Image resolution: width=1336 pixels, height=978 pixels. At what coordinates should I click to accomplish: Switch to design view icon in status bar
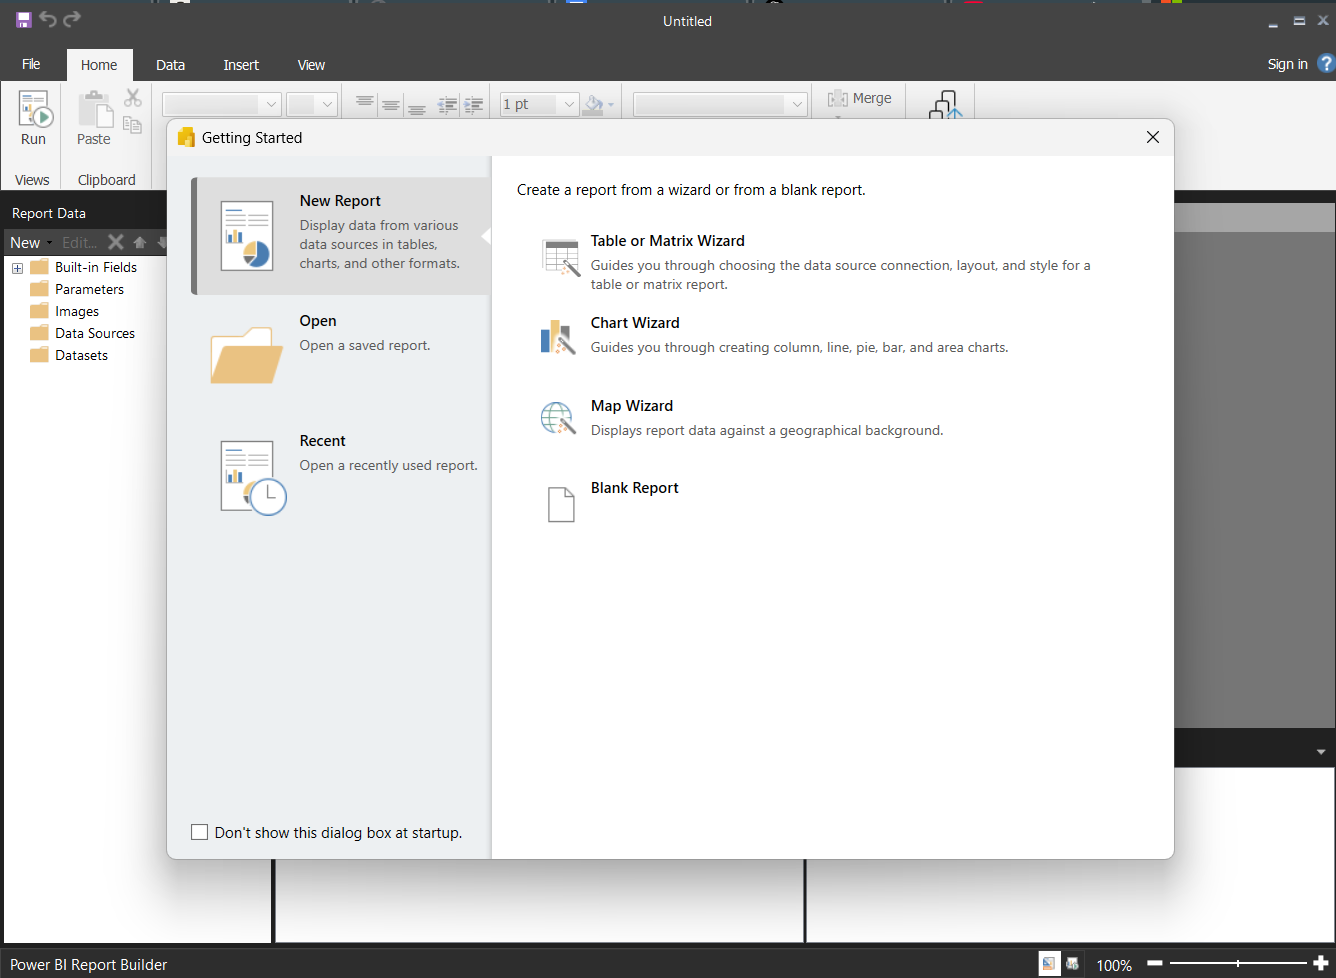tap(1049, 964)
